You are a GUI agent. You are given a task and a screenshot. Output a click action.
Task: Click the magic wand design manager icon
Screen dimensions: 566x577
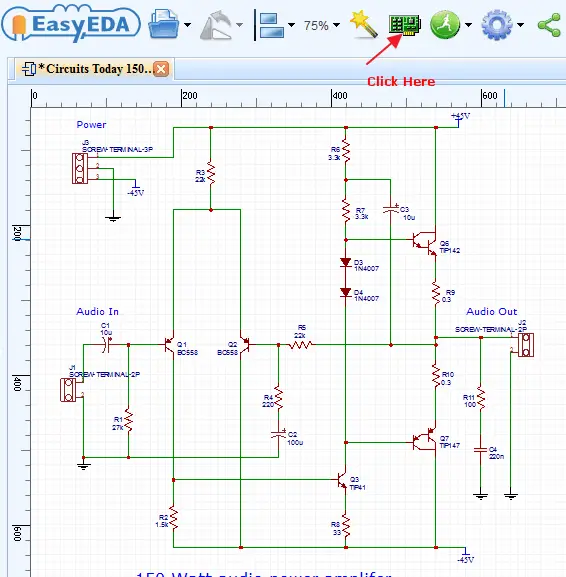[x=364, y=24]
